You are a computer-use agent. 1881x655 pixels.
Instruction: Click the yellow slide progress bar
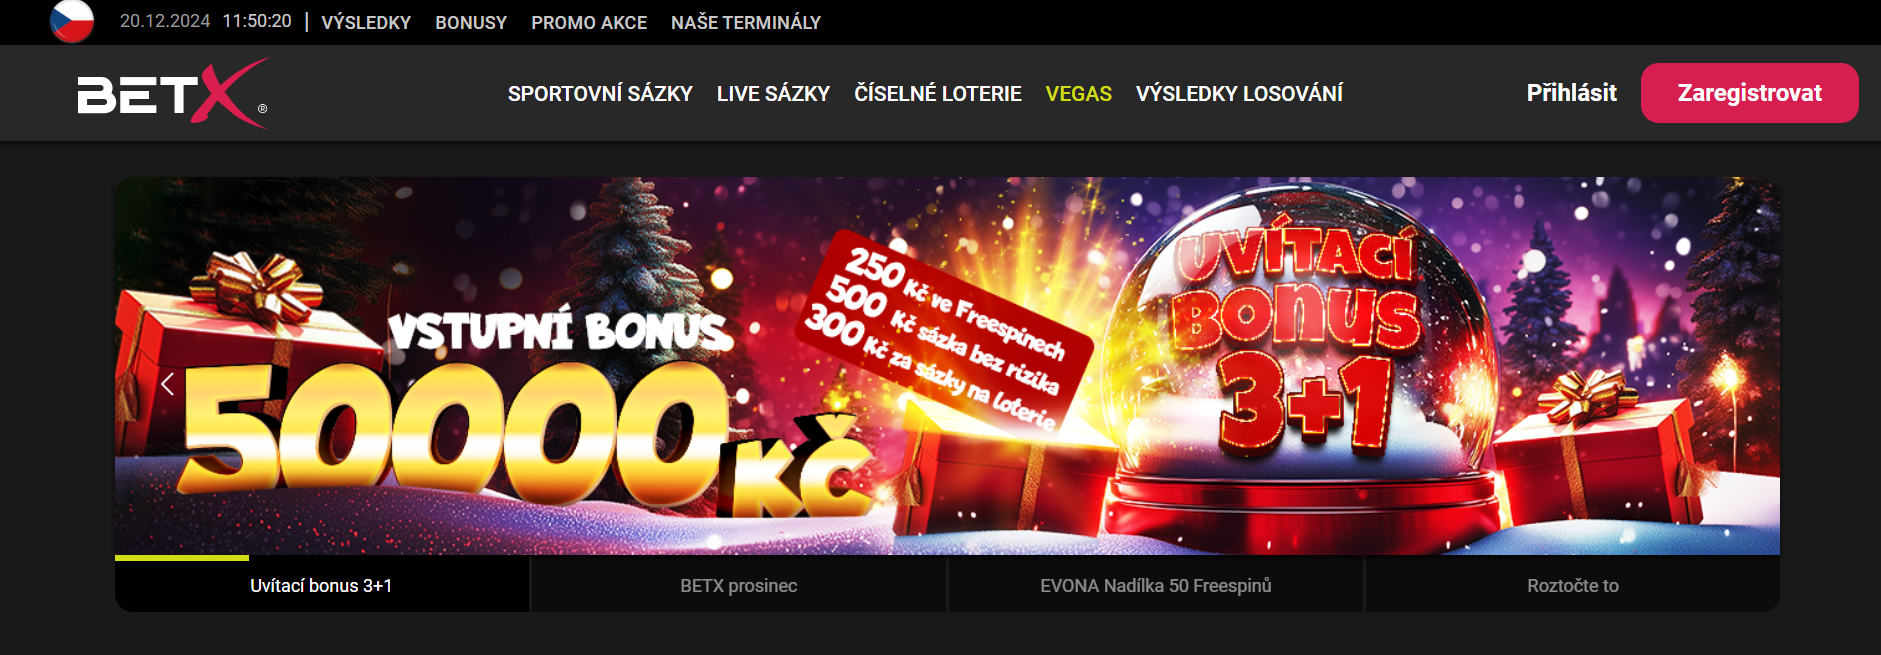click(x=182, y=558)
